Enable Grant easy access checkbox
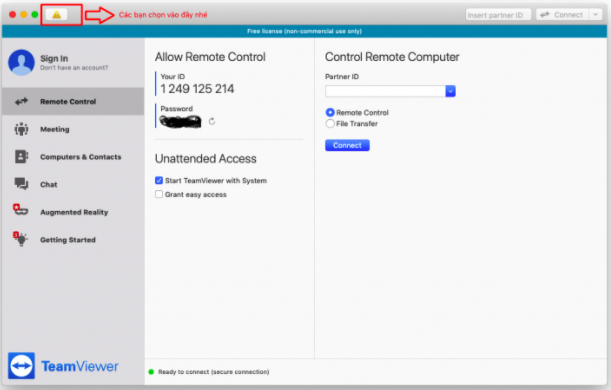611x390 pixels. click(x=159, y=194)
